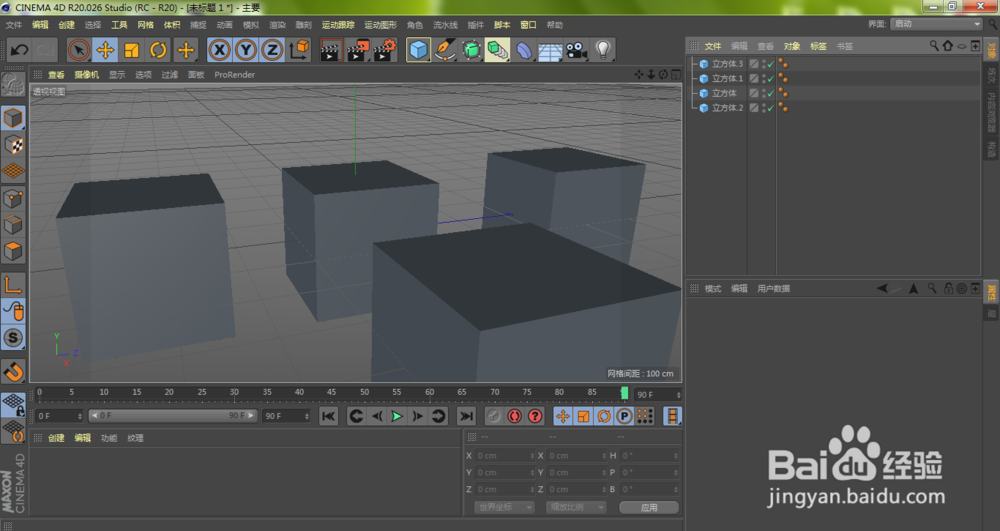The width and height of the screenshot is (1000, 531).
Task: Toggle visibility dots for 立方体.3
Action: (763, 64)
